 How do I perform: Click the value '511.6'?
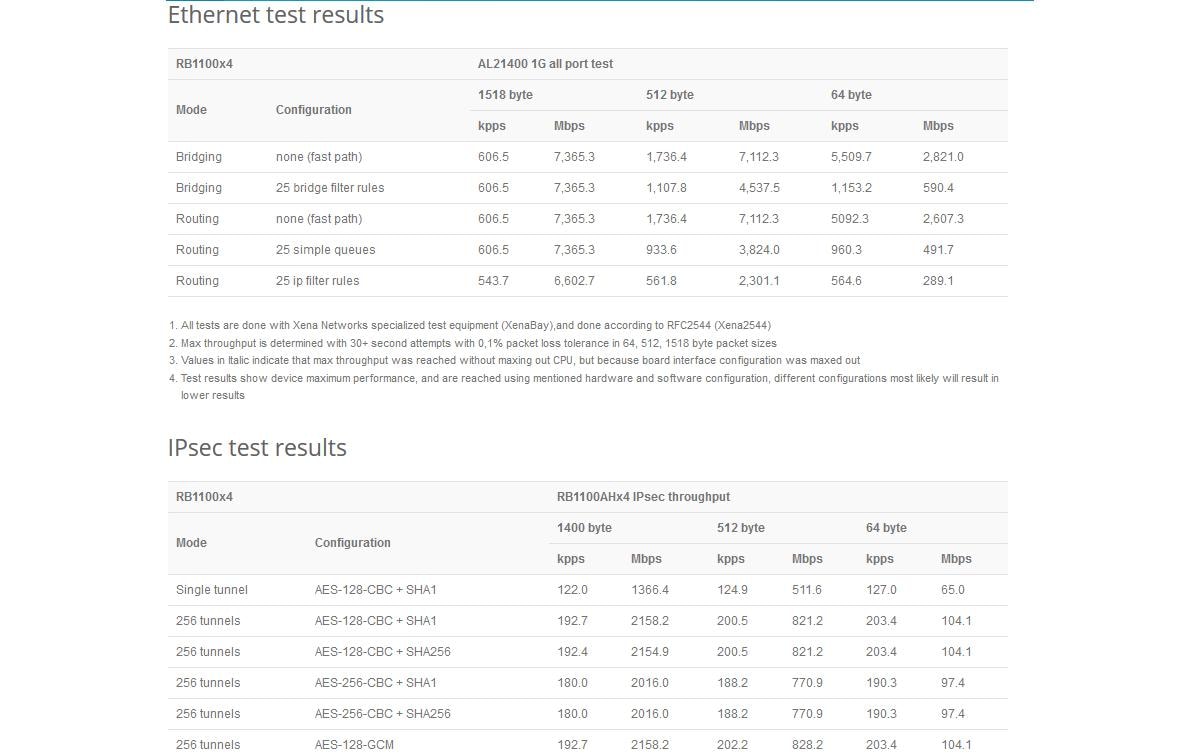807,590
